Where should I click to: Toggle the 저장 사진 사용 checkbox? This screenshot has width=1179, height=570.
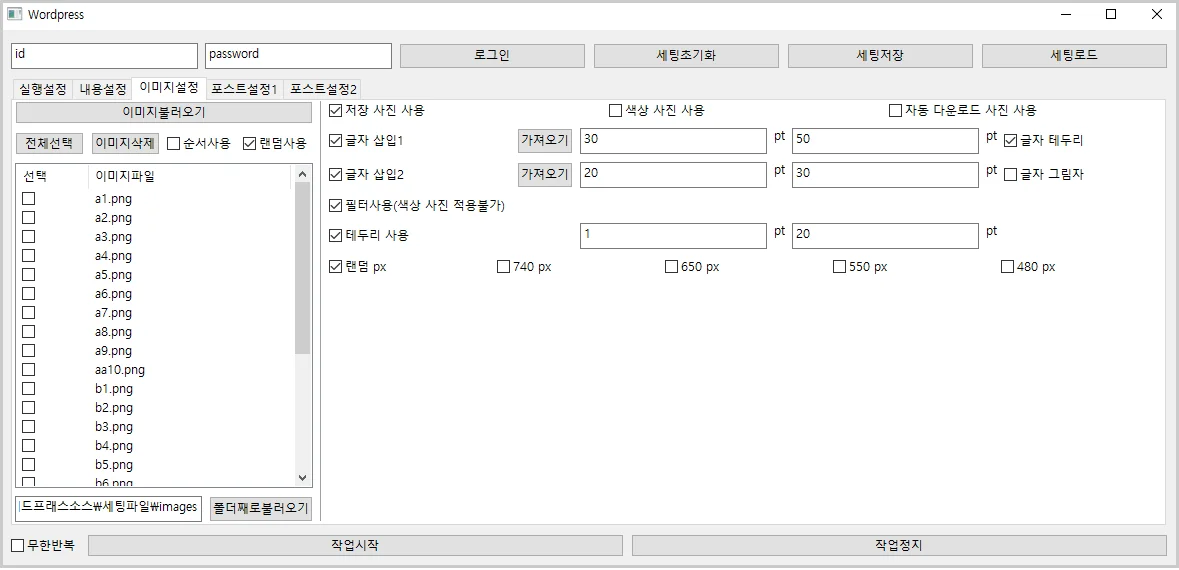click(336, 111)
